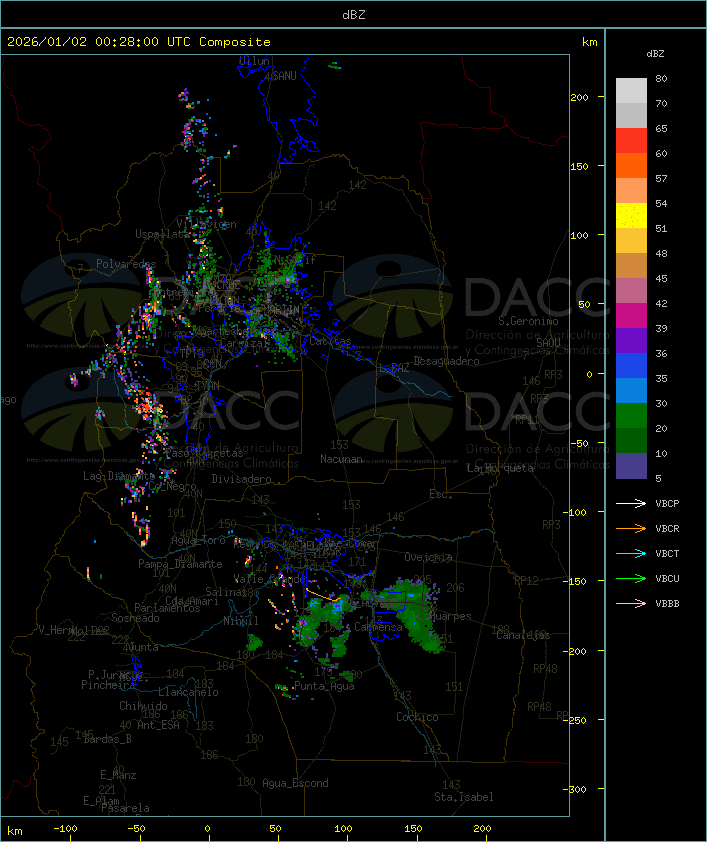Click the Uspallata map label

pos(162,234)
